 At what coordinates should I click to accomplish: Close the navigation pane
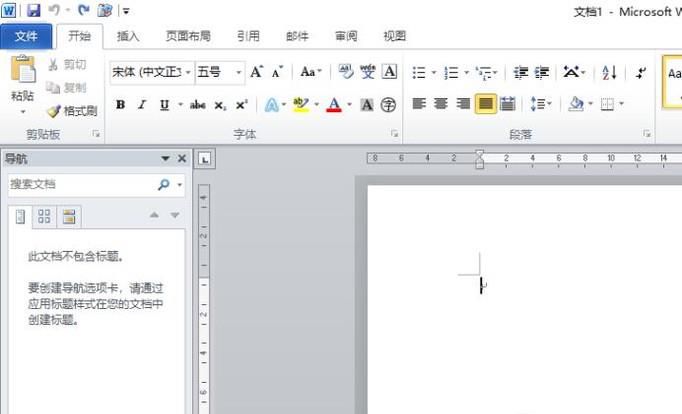tap(182, 158)
